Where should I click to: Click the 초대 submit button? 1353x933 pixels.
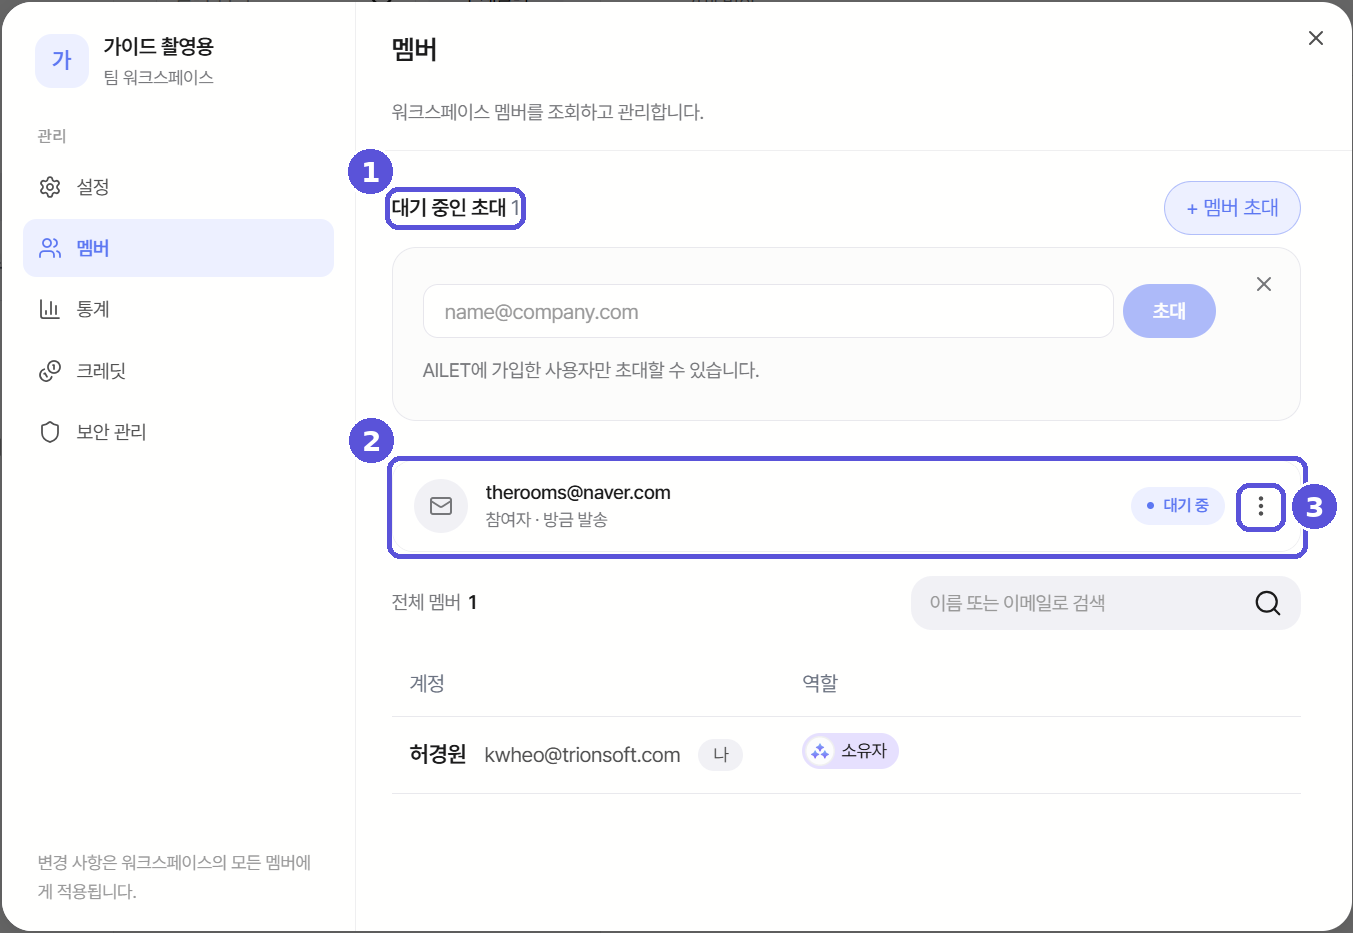click(1169, 311)
